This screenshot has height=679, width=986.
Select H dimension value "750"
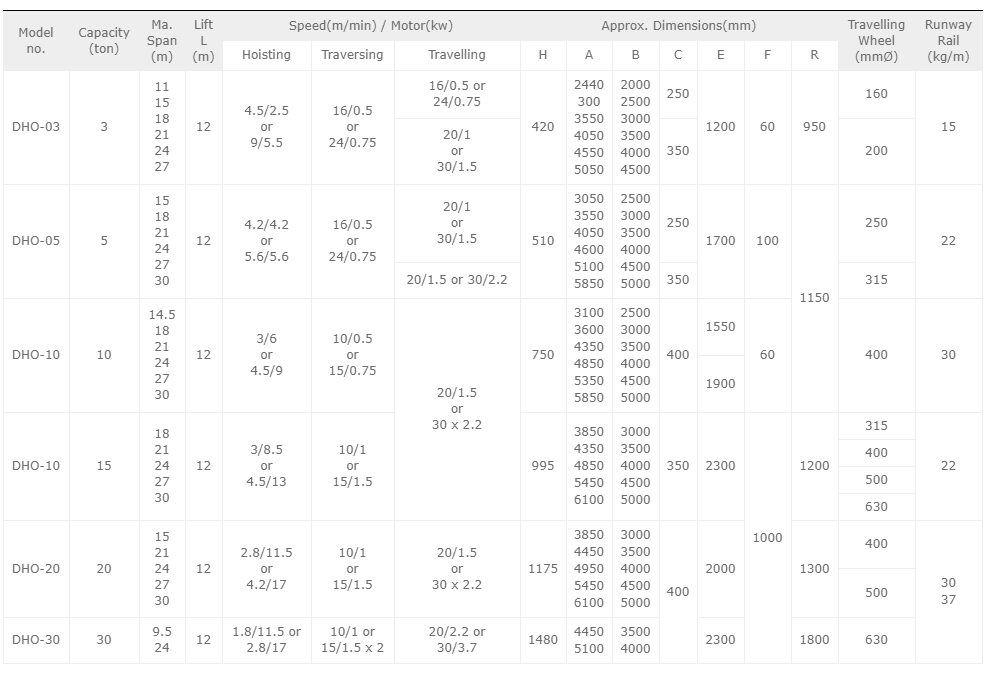pyautogui.click(x=543, y=355)
